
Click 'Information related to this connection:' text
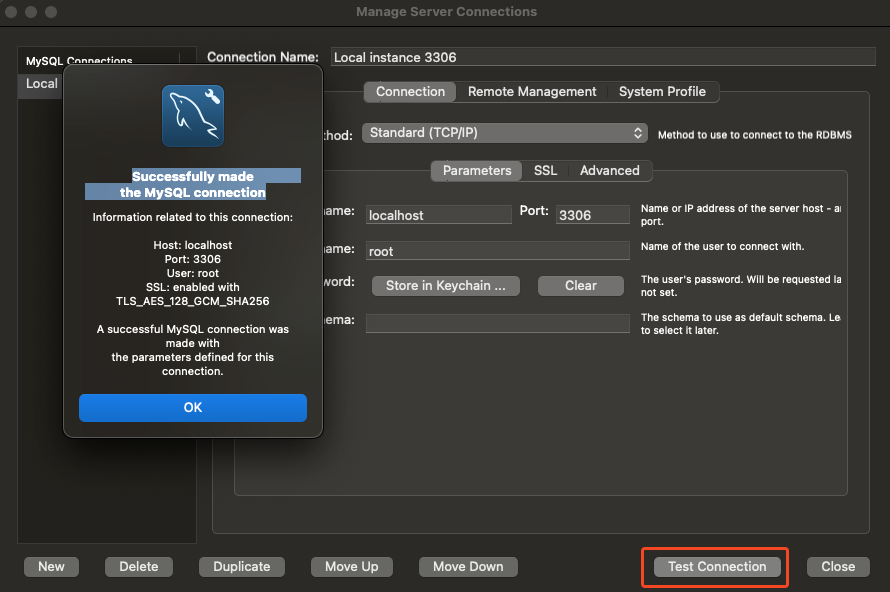coord(193,217)
